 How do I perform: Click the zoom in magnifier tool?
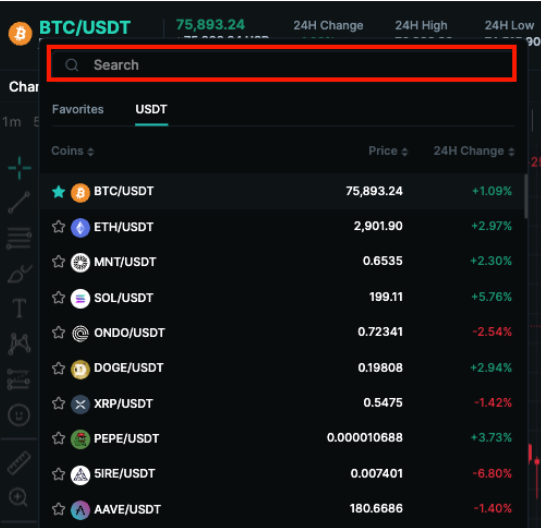(x=18, y=497)
